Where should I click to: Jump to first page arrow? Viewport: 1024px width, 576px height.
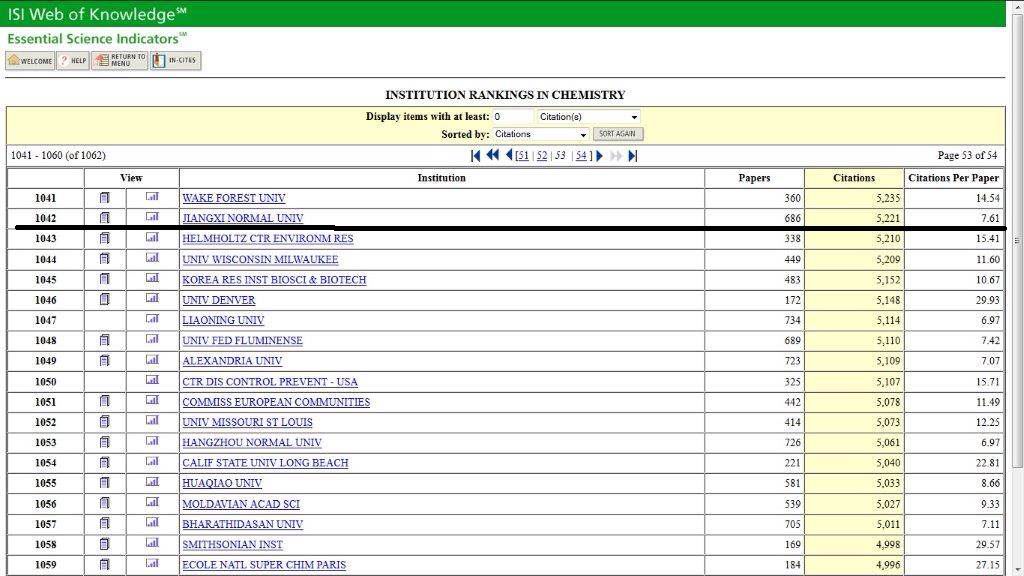coord(475,156)
